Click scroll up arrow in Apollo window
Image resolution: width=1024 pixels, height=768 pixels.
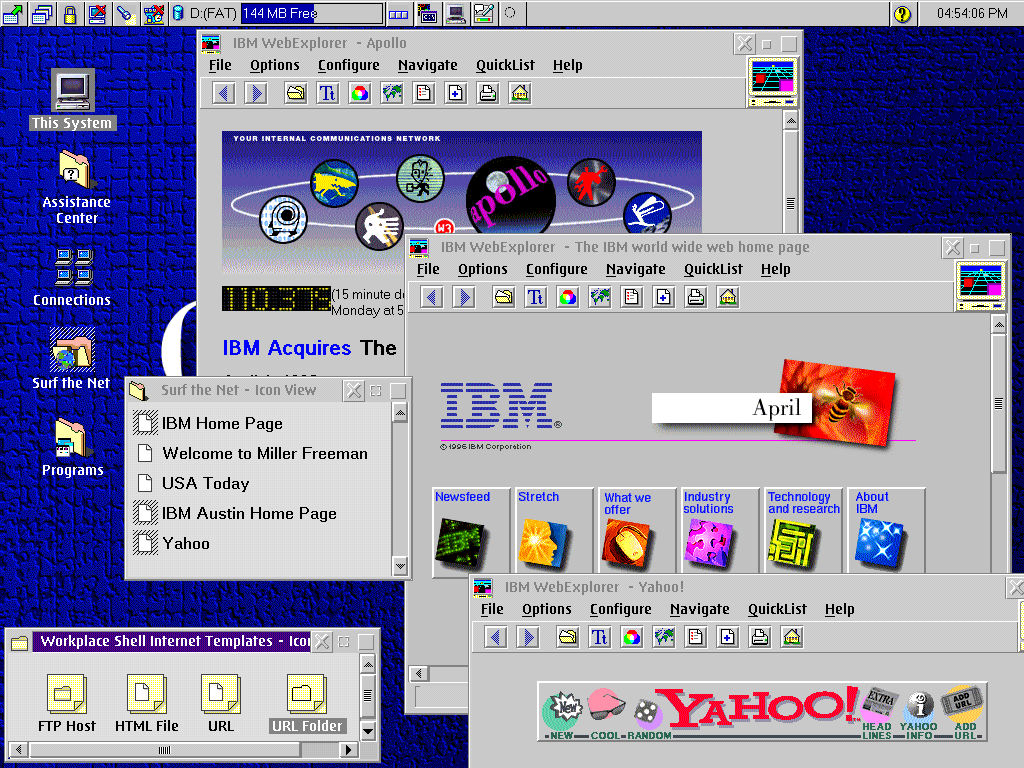tap(791, 121)
